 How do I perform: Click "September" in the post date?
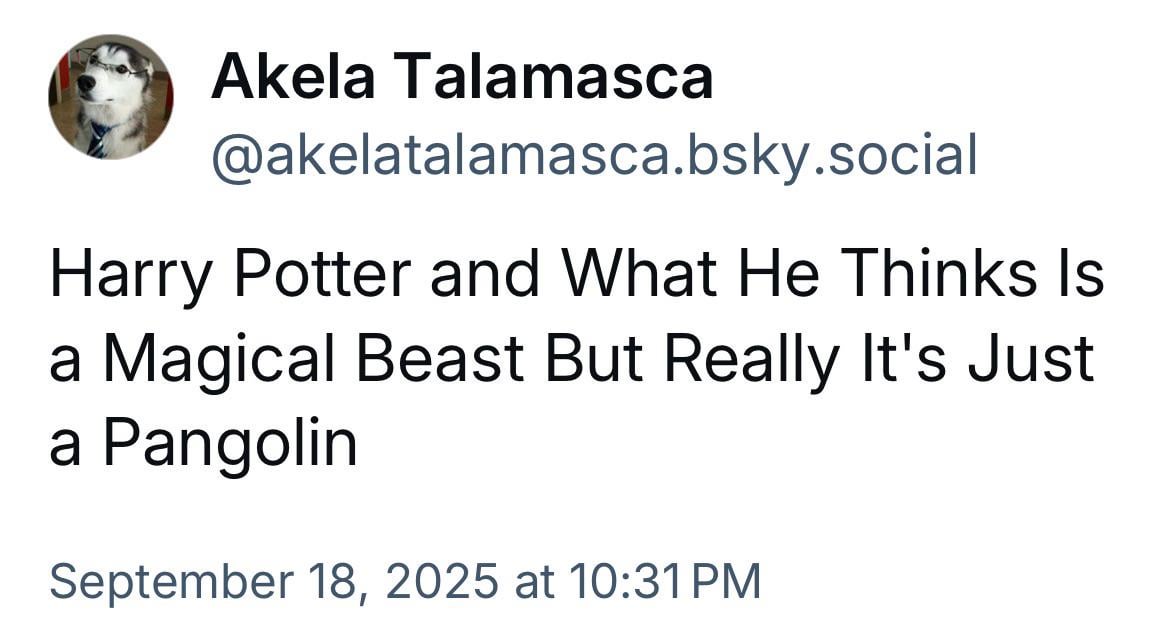[171, 582]
